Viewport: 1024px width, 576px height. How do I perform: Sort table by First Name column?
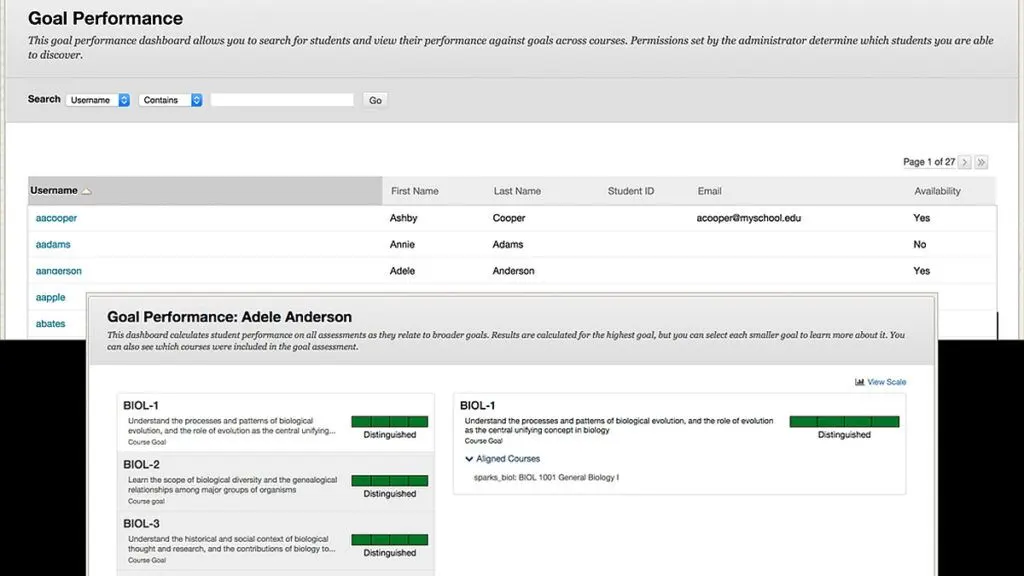click(x=415, y=191)
